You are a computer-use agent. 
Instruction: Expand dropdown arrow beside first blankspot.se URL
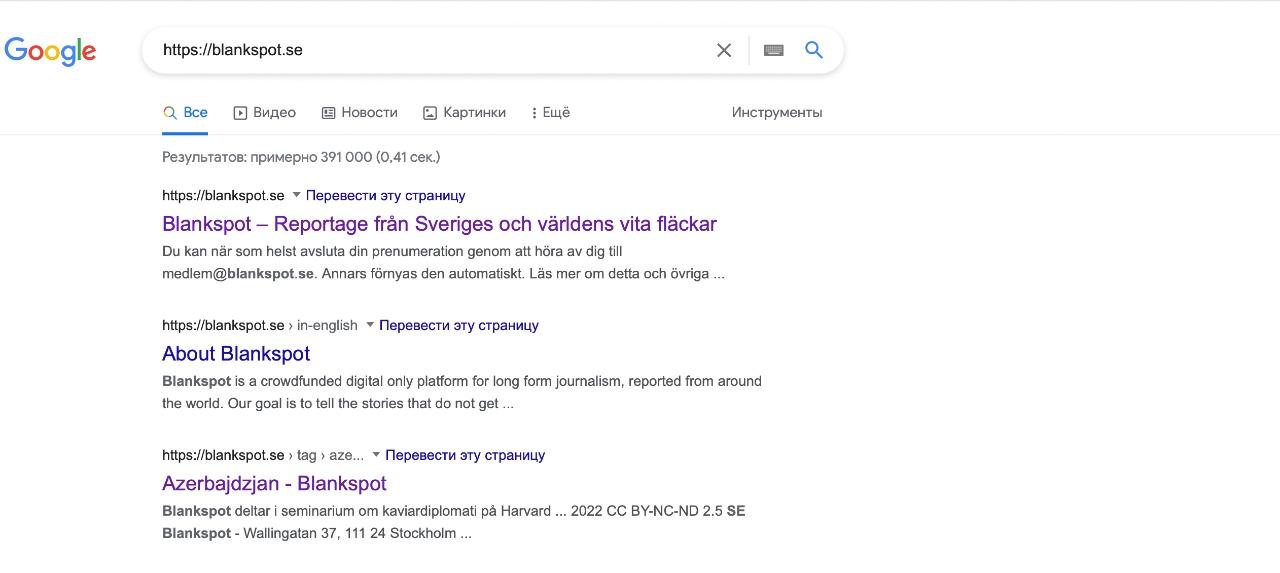tap(296, 195)
